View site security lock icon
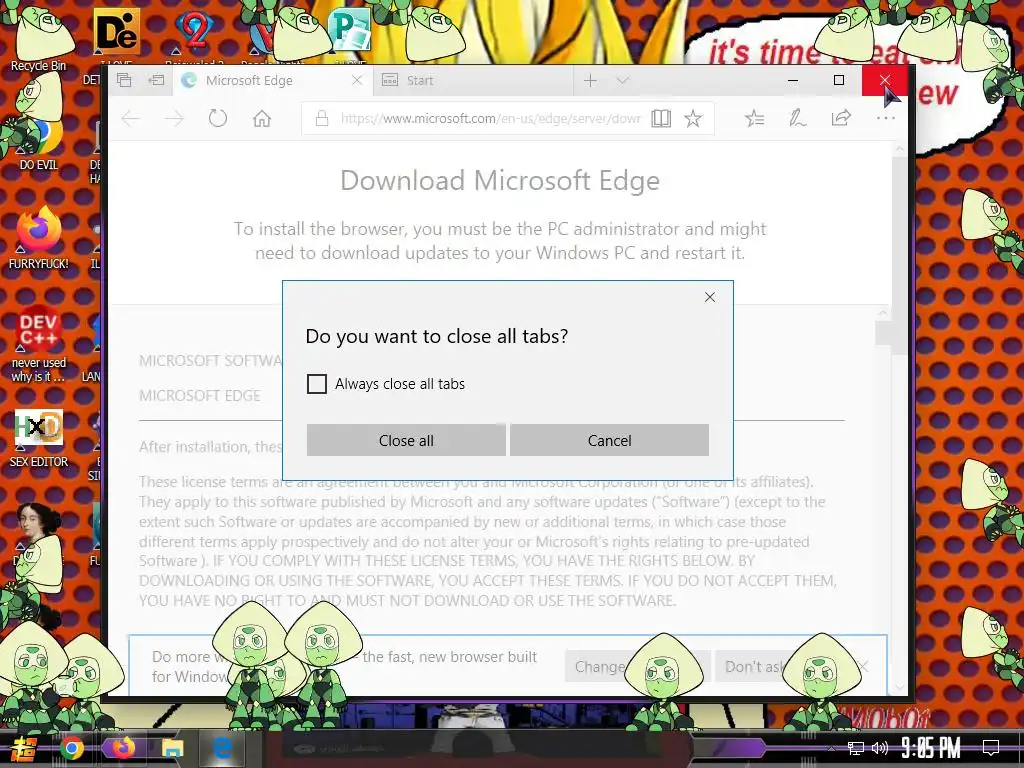 (x=321, y=118)
